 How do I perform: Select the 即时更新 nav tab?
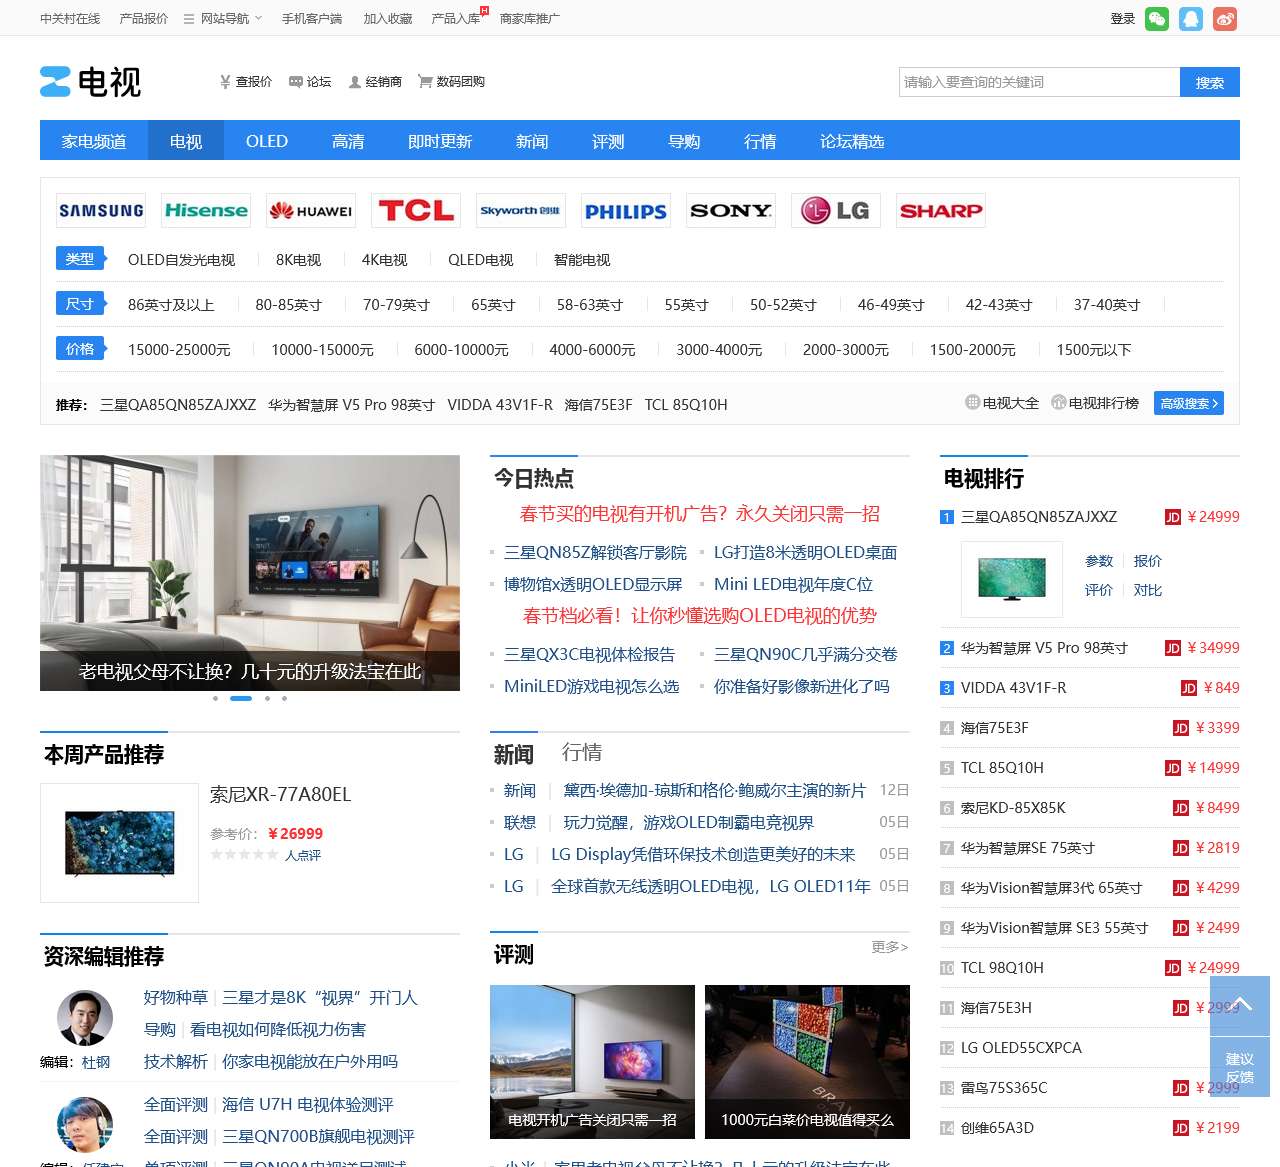(440, 141)
